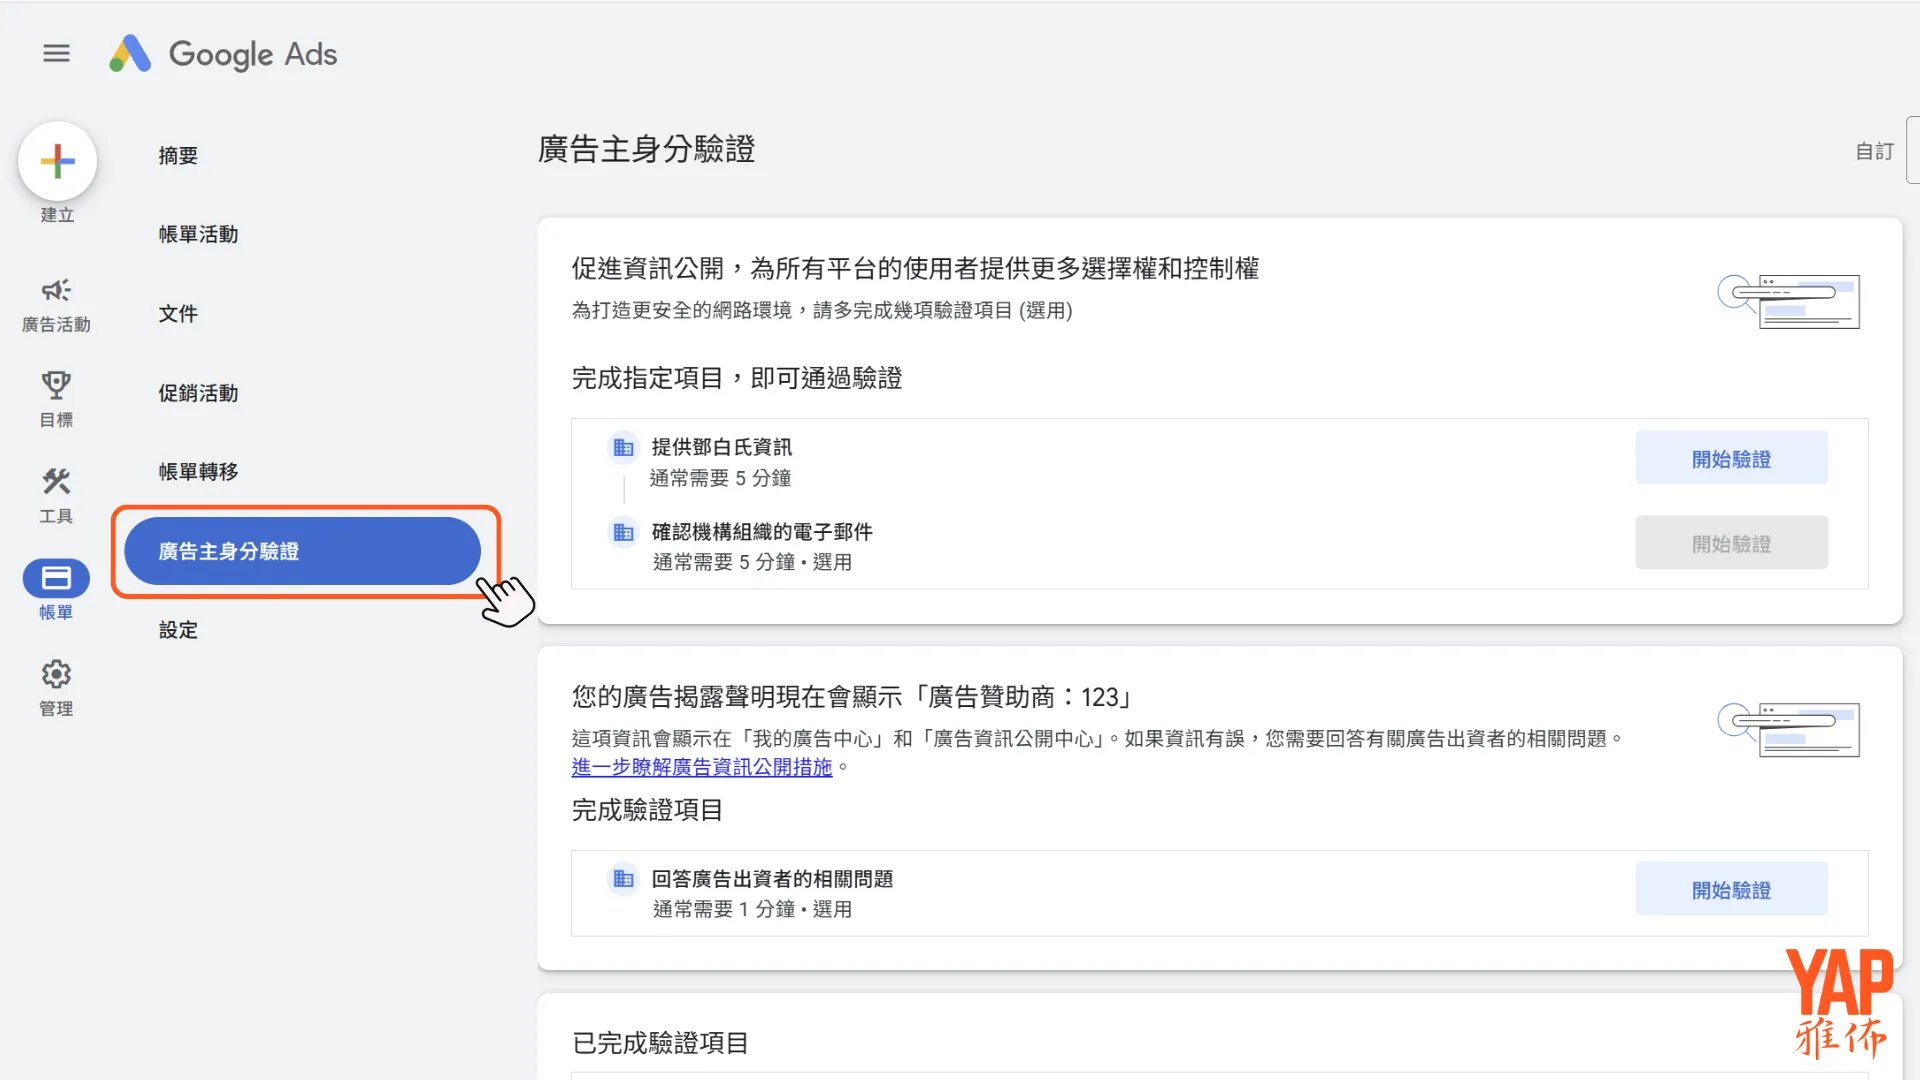Click the 建立 plus icon
Image resolution: width=1920 pixels, height=1080 pixels.
pyautogui.click(x=57, y=160)
